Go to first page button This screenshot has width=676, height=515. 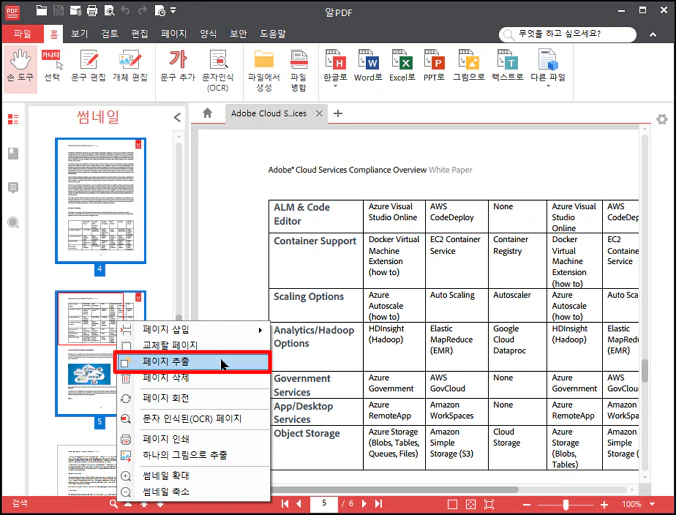click(285, 504)
